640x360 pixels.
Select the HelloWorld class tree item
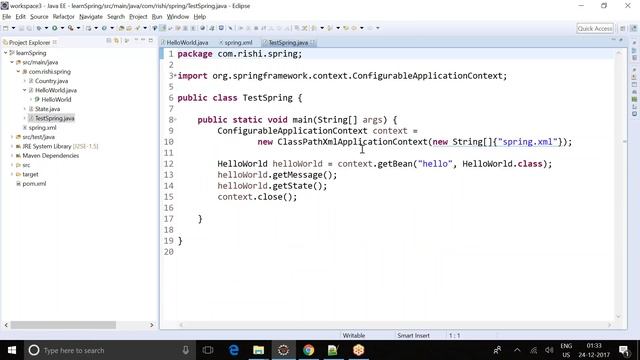pos(56,100)
